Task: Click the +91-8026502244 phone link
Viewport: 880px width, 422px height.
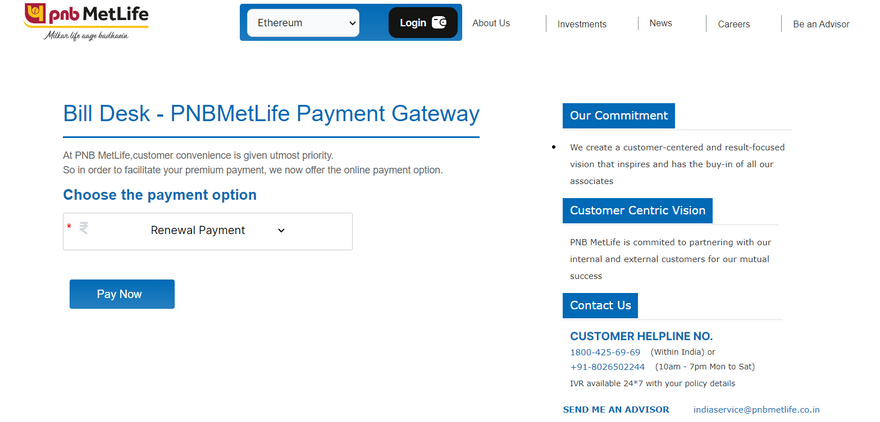Action: 607,367
